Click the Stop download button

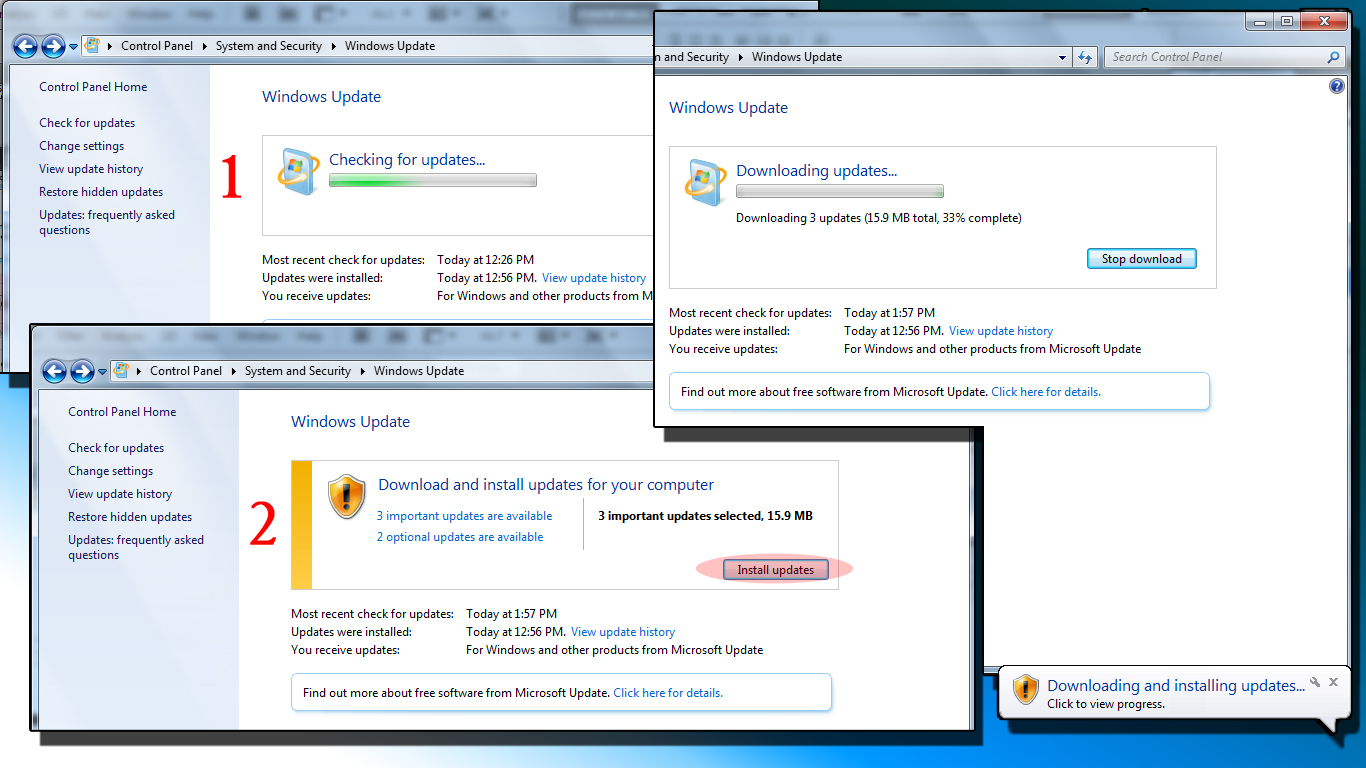tap(1141, 259)
